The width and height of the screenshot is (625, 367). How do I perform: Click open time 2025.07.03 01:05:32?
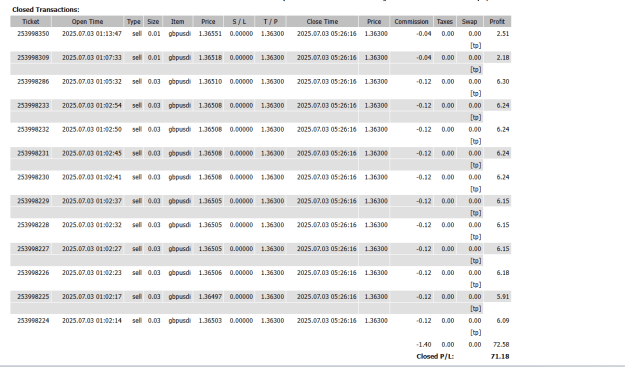pyautogui.click(x=92, y=82)
